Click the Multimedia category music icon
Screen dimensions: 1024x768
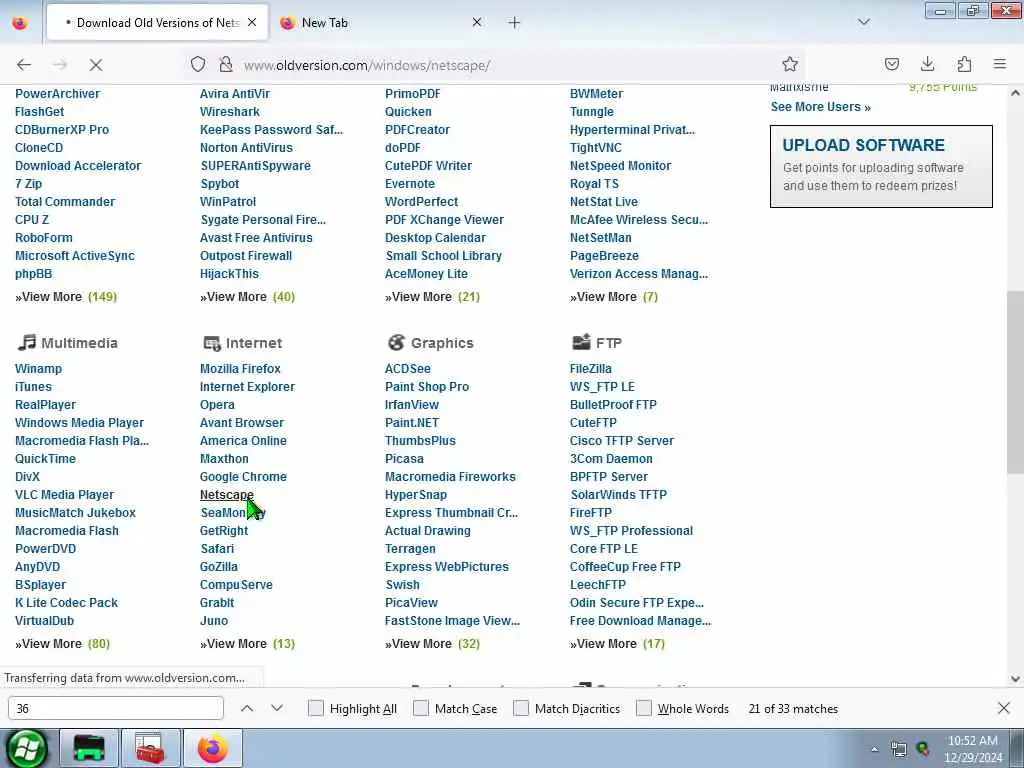27,342
